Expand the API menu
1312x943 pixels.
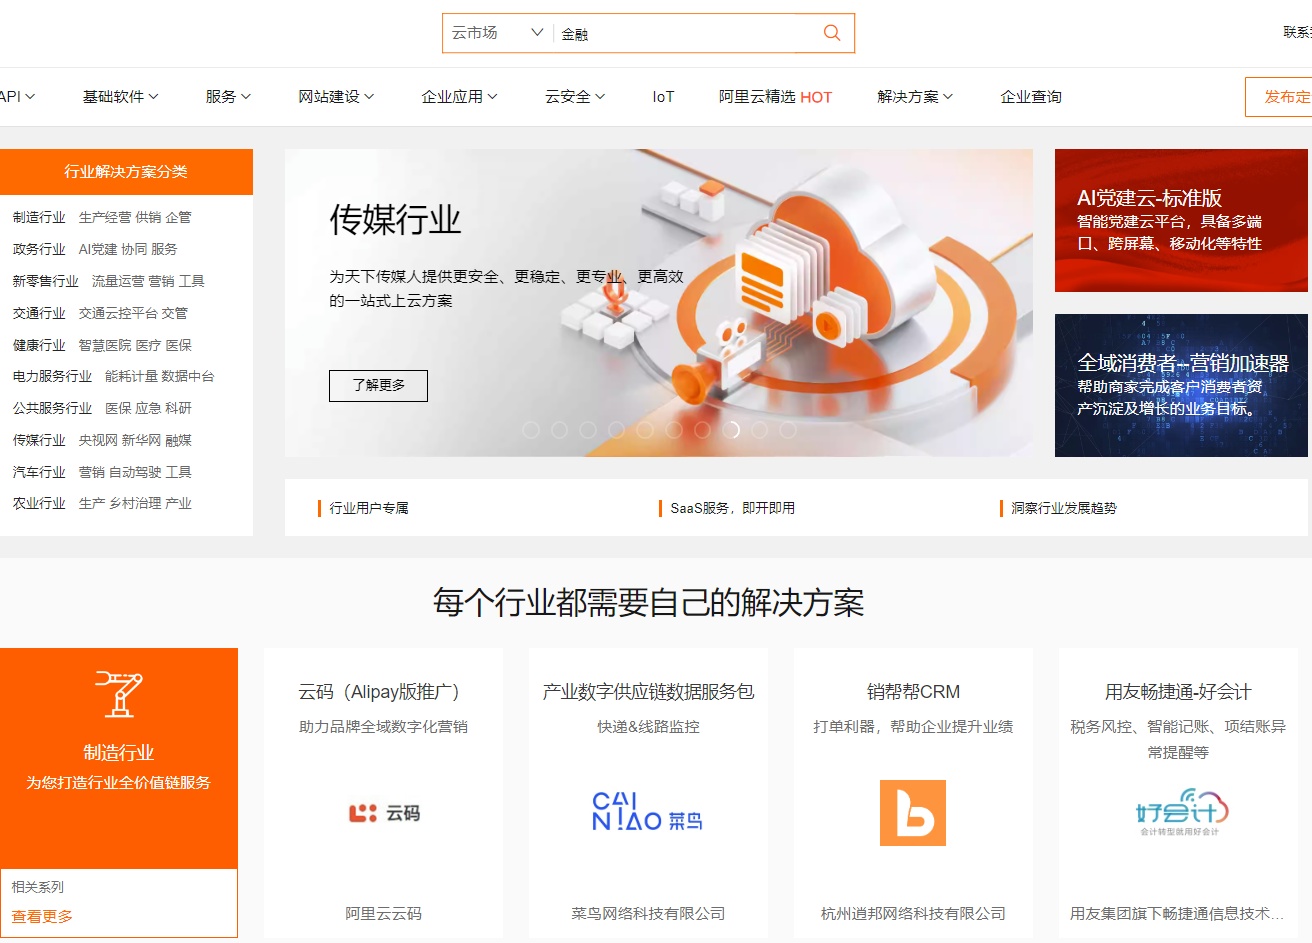pyautogui.click(x=18, y=97)
